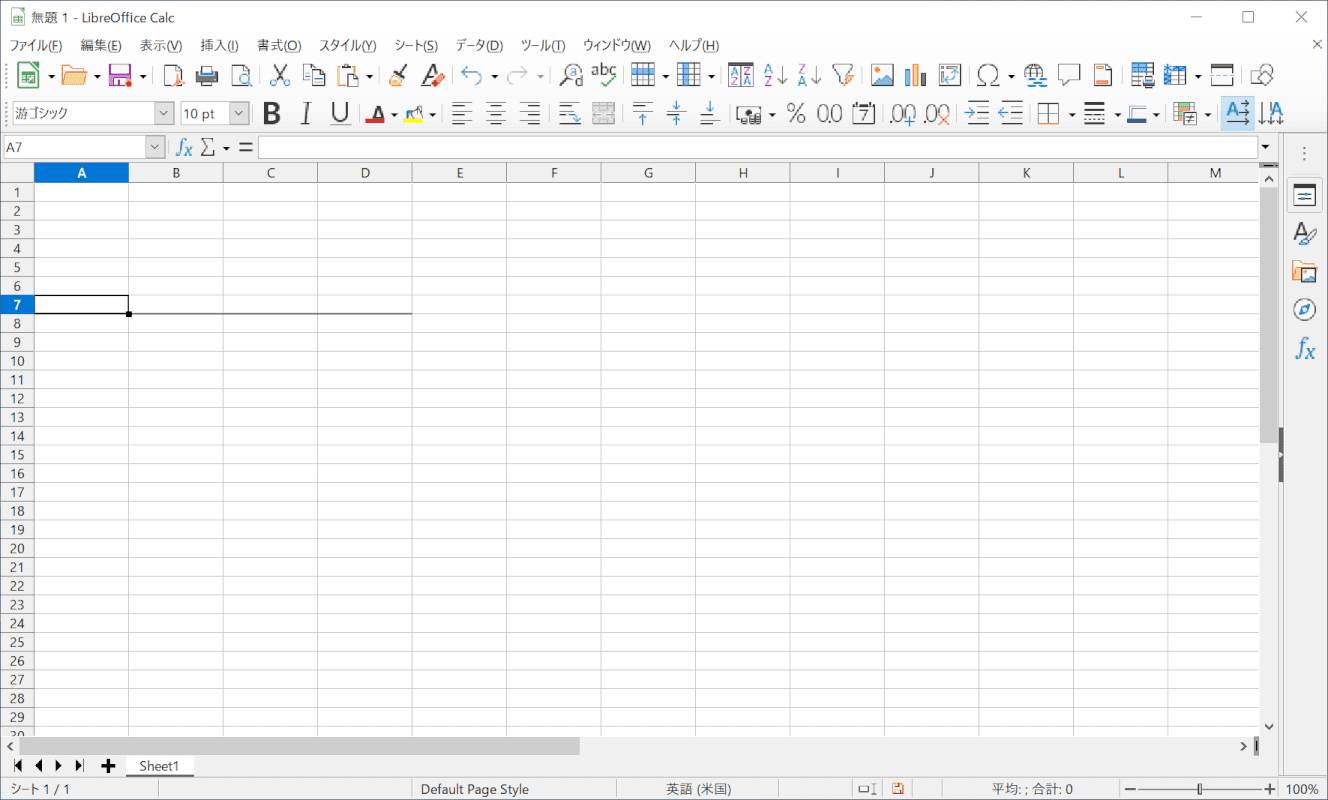Insert comment speech bubble icon
Image resolution: width=1328 pixels, height=800 pixels.
(x=1070, y=75)
